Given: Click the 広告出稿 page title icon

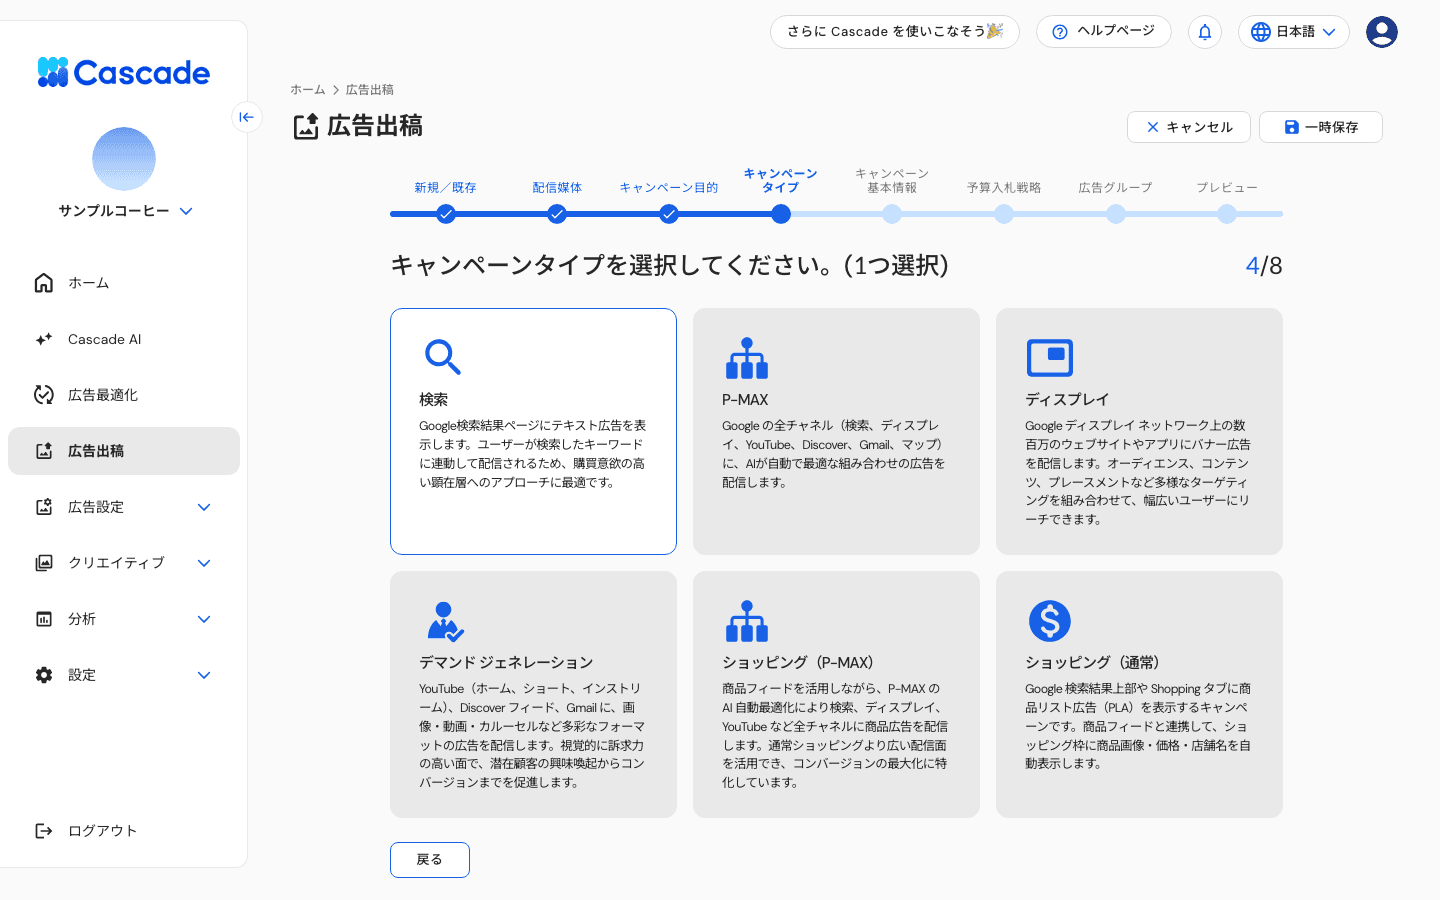Looking at the screenshot, I should 306,127.
